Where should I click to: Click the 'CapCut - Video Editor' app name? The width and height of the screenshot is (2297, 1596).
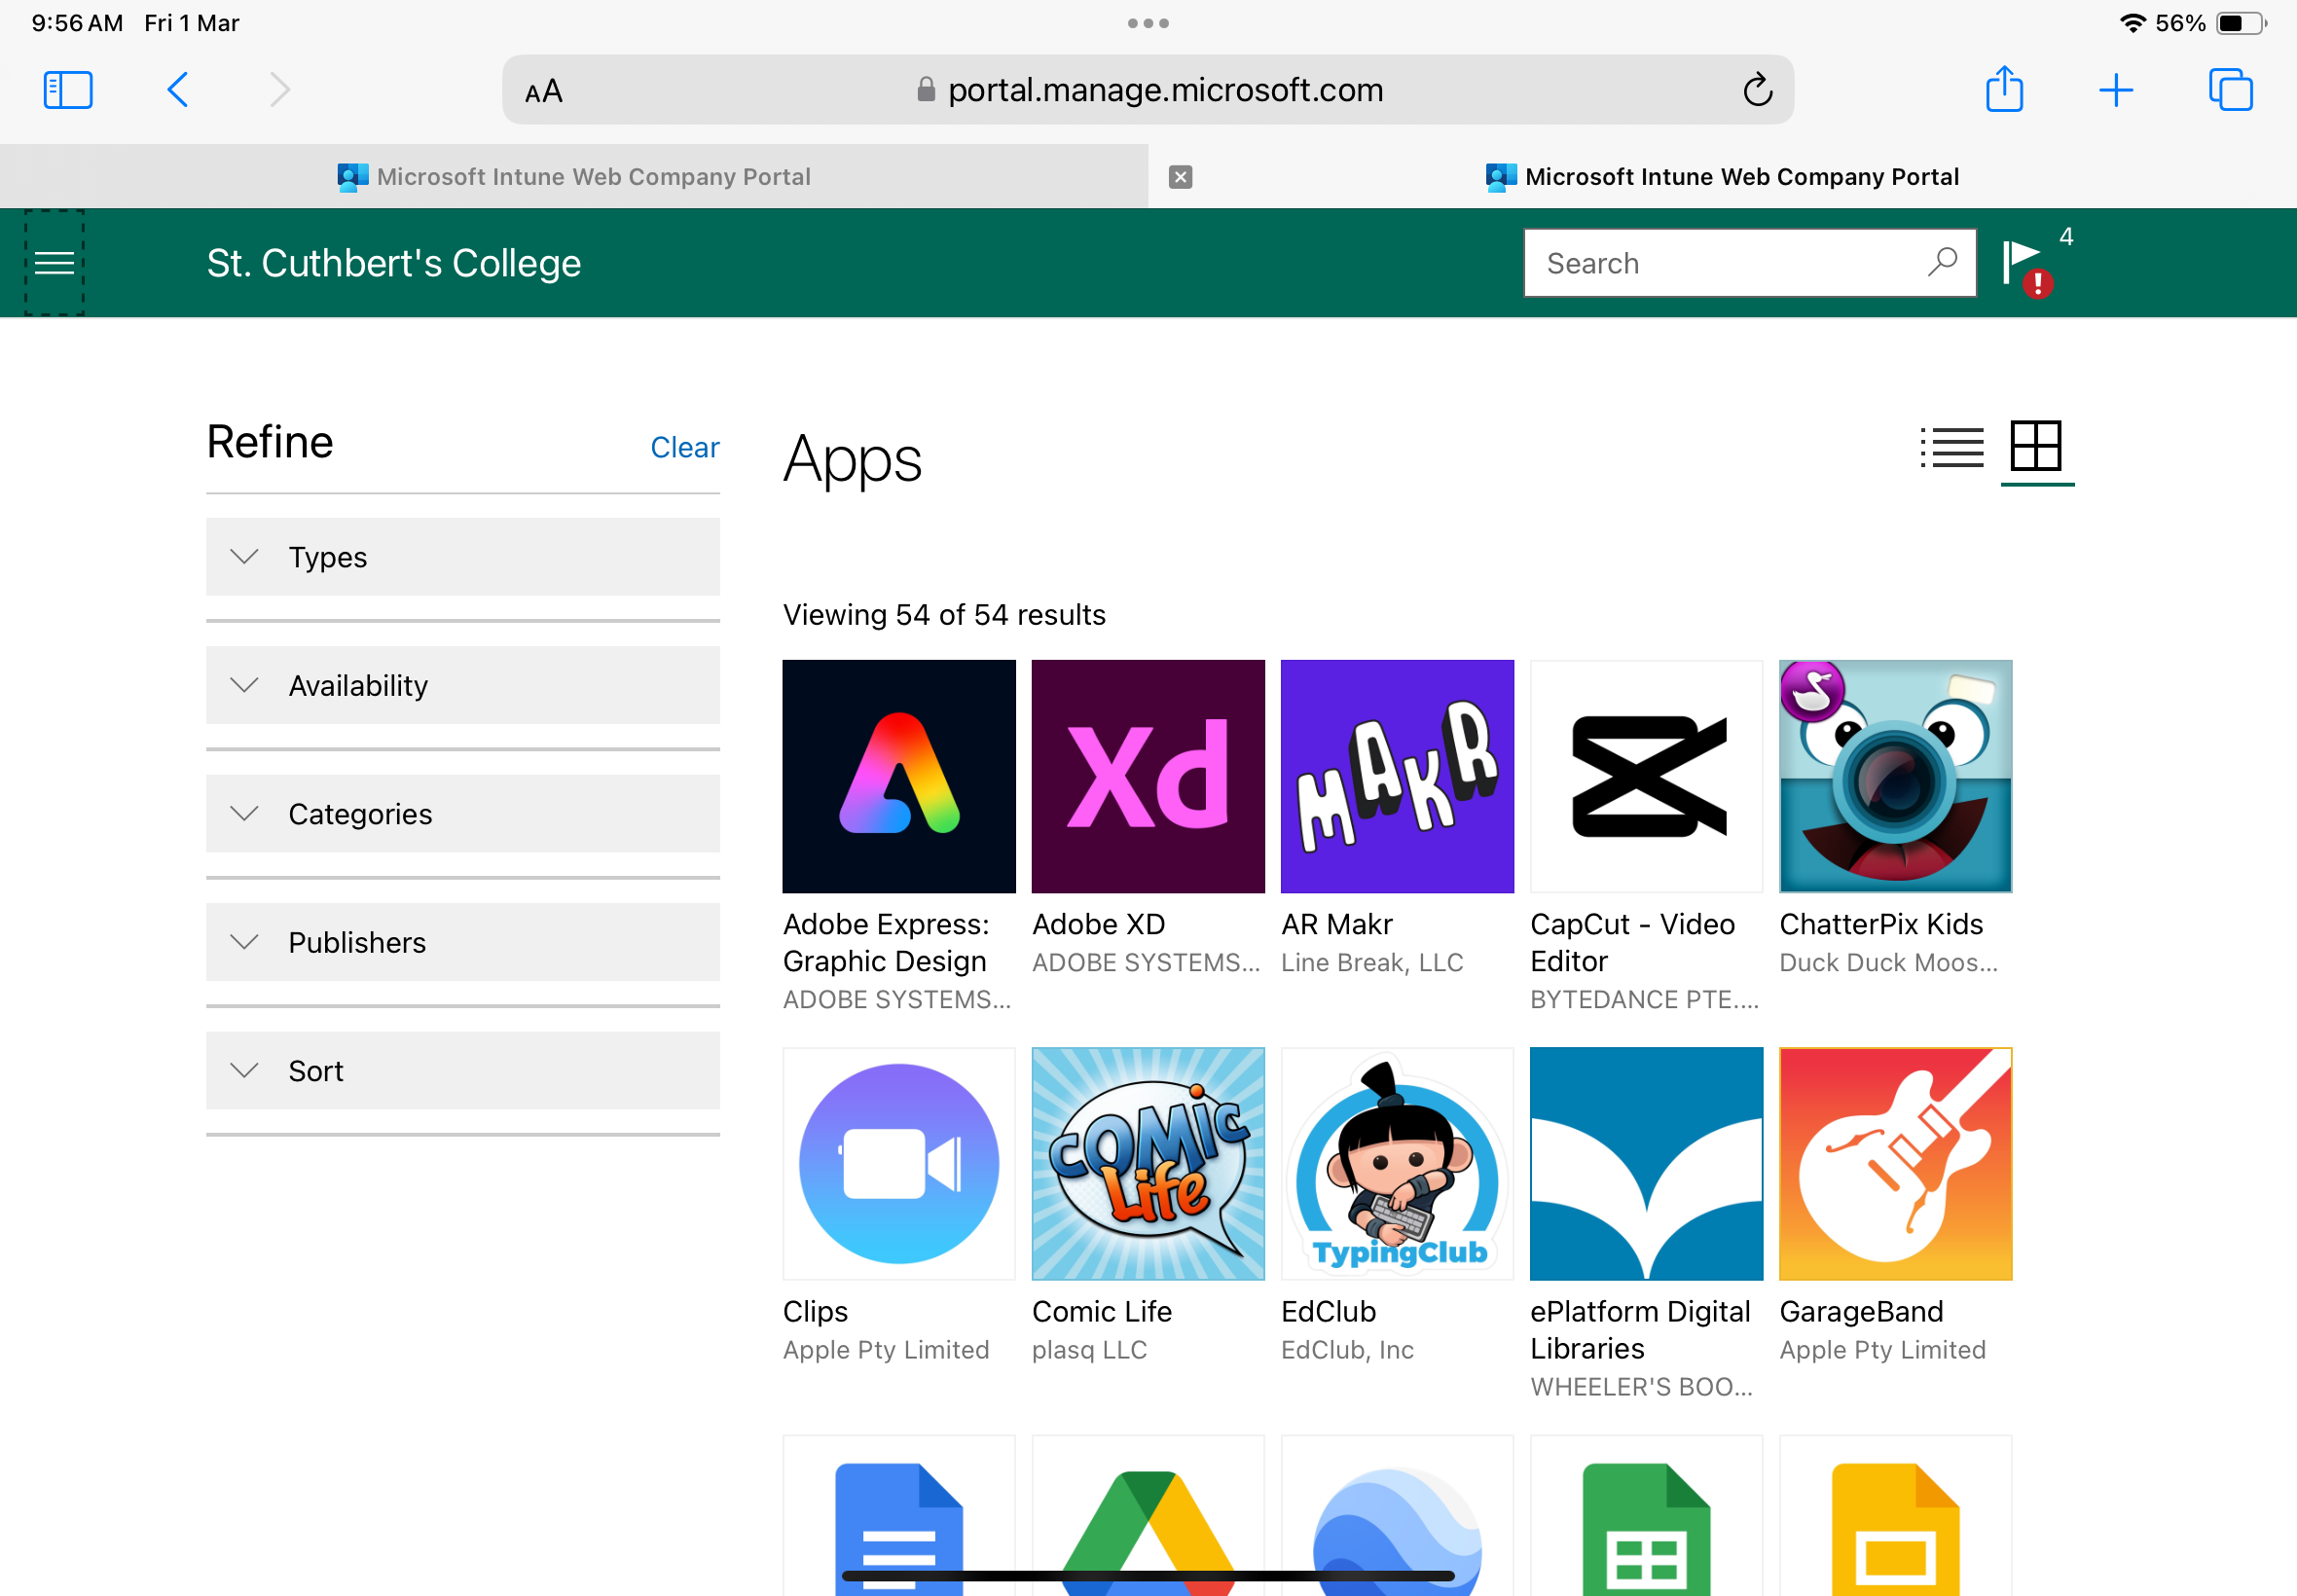(x=1632, y=942)
